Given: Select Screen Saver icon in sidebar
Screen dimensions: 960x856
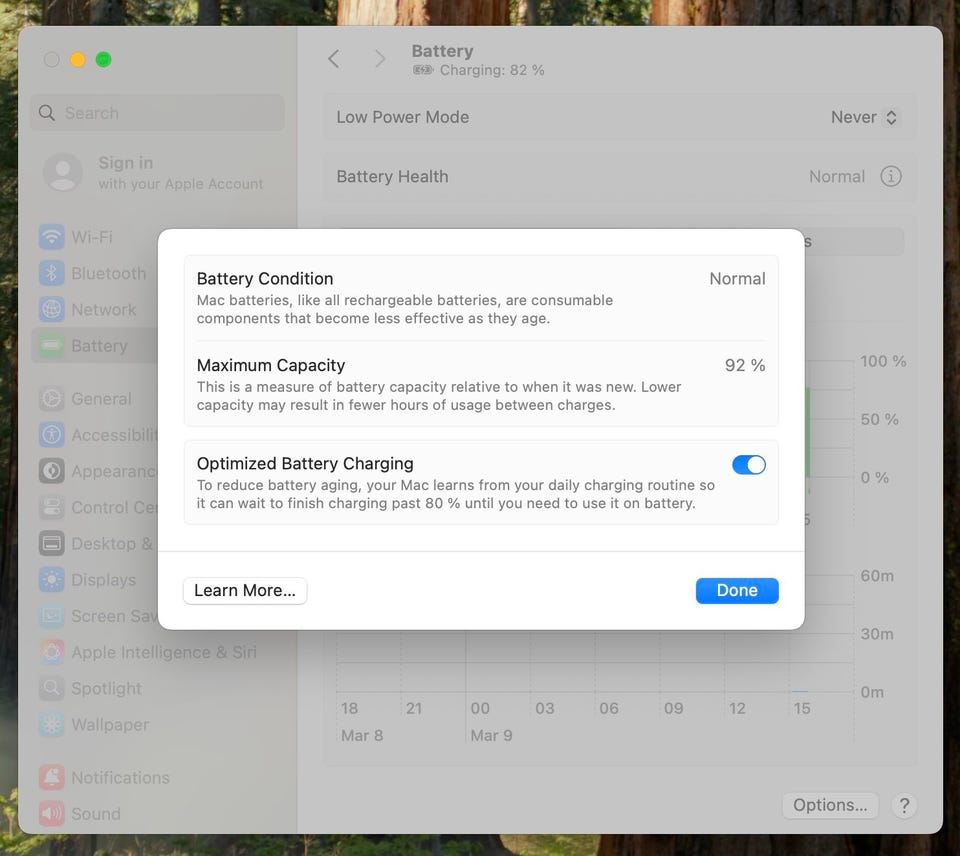Looking at the screenshot, I should point(51,615).
